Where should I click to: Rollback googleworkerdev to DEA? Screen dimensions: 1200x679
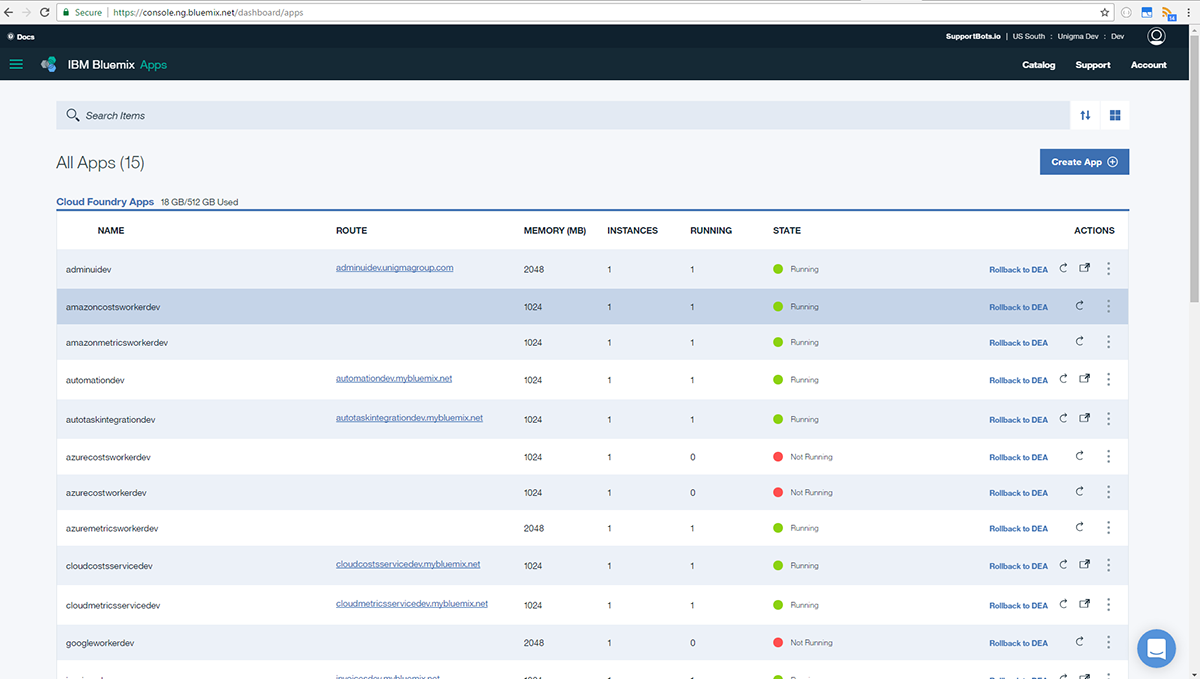(x=1018, y=643)
